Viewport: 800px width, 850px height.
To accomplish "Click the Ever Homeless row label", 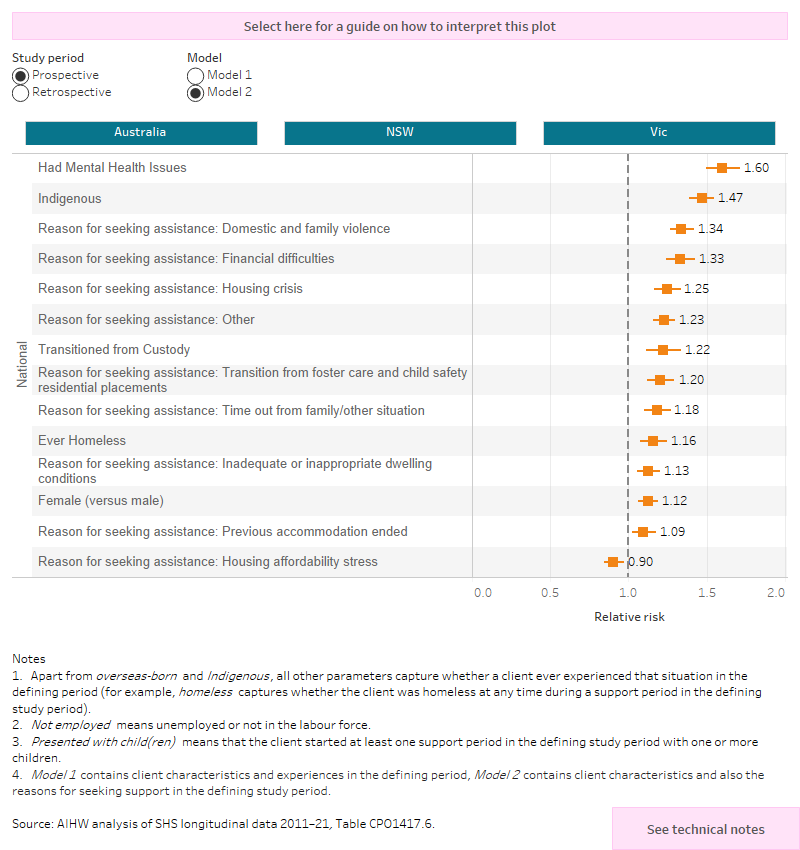I will [x=79, y=440].
